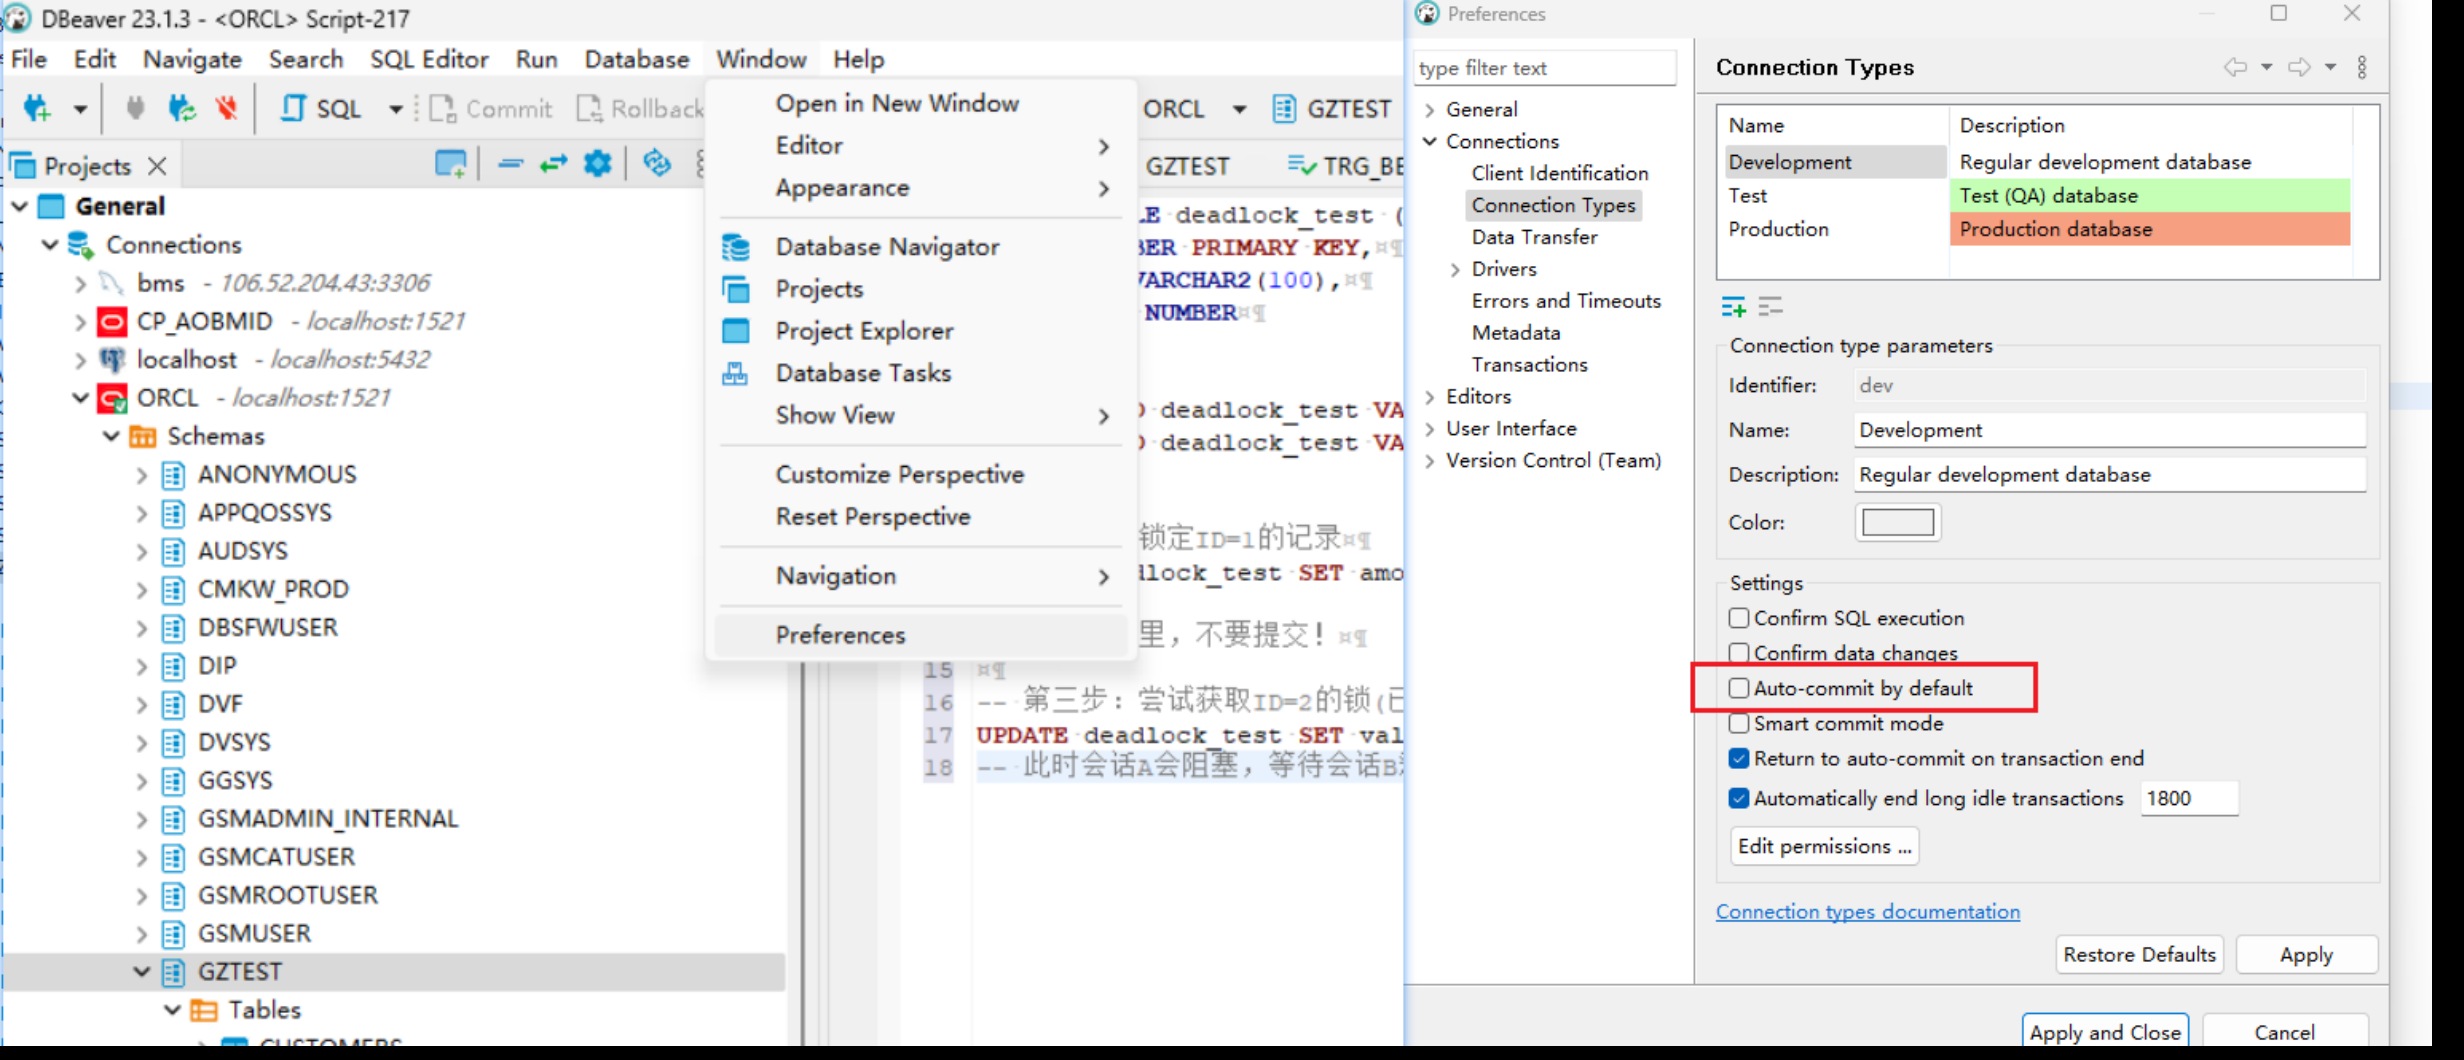
Task: Open the ORCL active connection dropdown
Action: (x=1239, y=109)
